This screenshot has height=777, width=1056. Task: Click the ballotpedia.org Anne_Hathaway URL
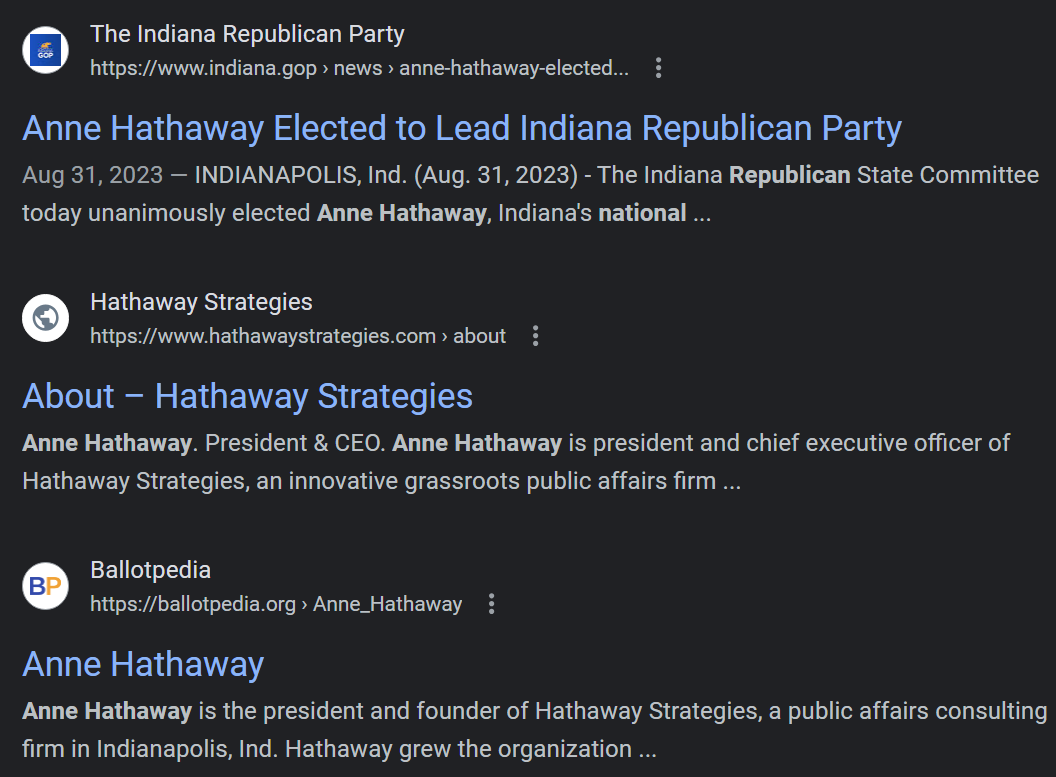[x=276, y=604]
